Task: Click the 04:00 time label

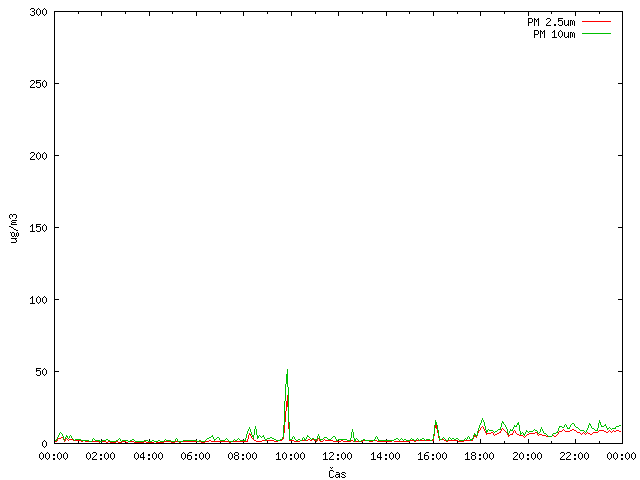Action: tap(148, 456)
